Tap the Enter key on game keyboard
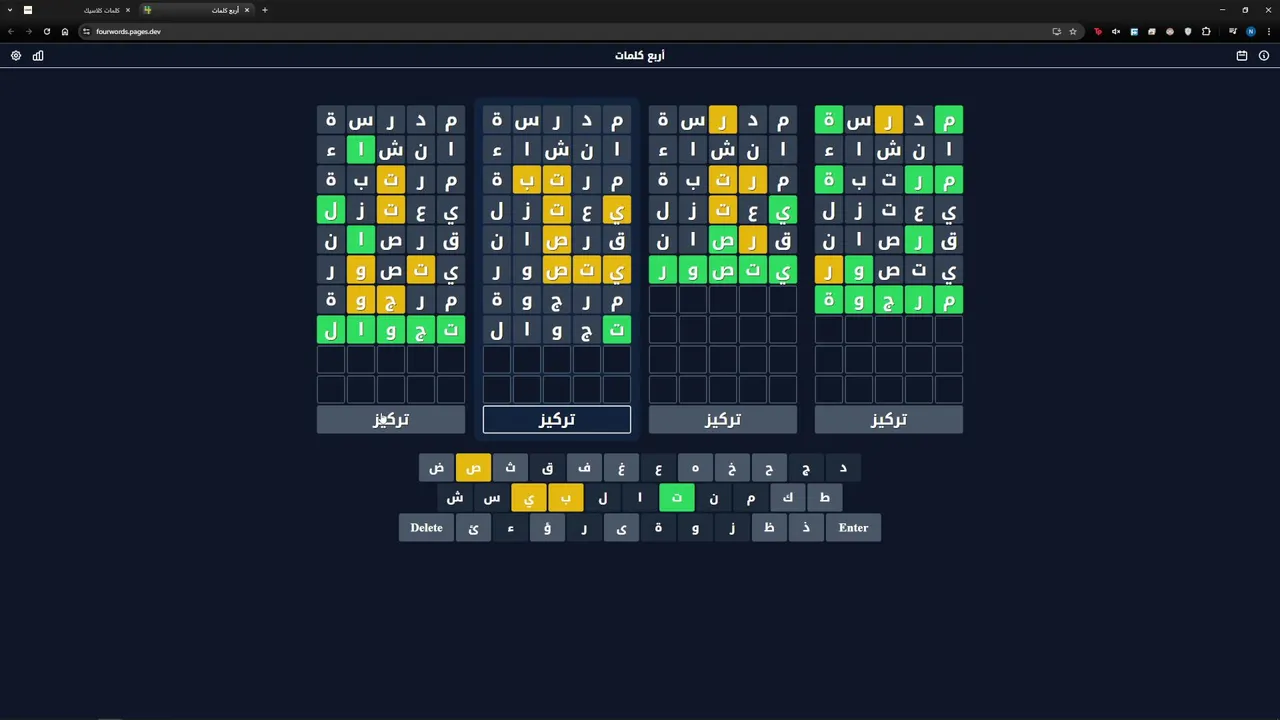The width and height of the screenshot is (1280, 720). 853,528
